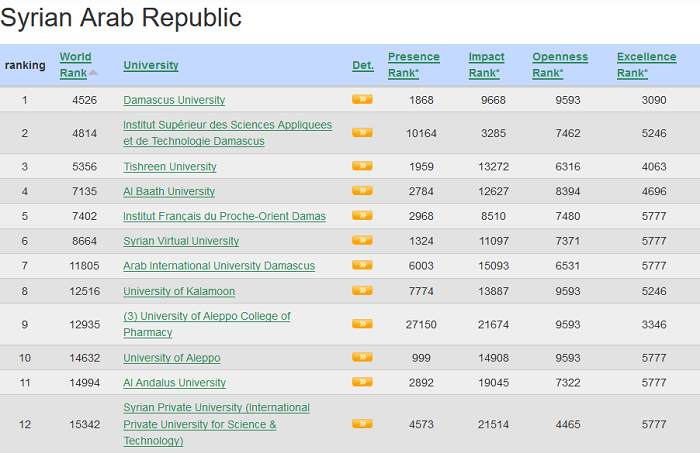Open details icon for University of Kalamoon
The height and width of the screenshot is (453, 700).
click(362, 291)
